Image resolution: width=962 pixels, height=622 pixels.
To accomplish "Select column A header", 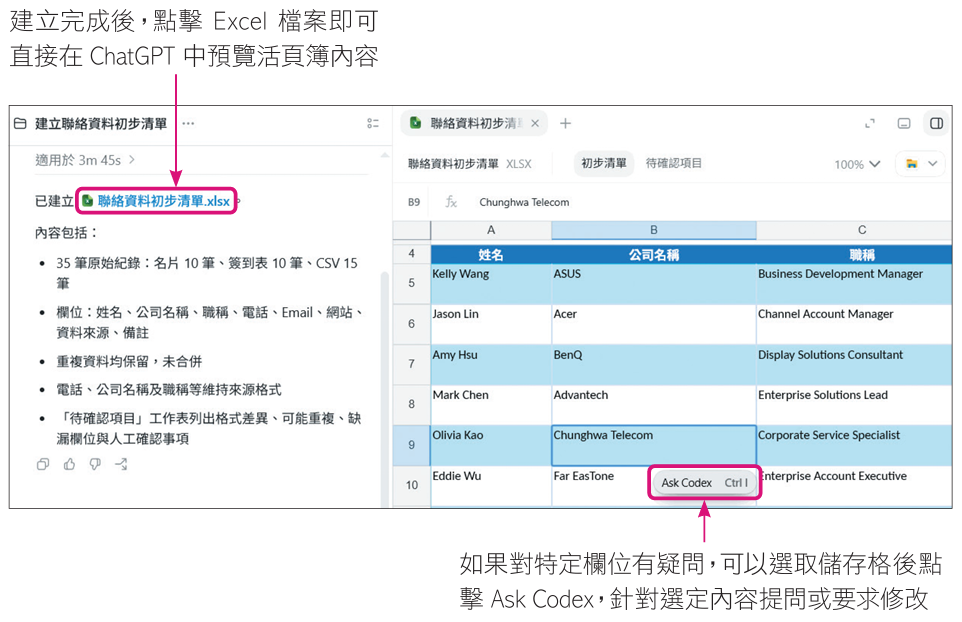I will tap(491, 230).
